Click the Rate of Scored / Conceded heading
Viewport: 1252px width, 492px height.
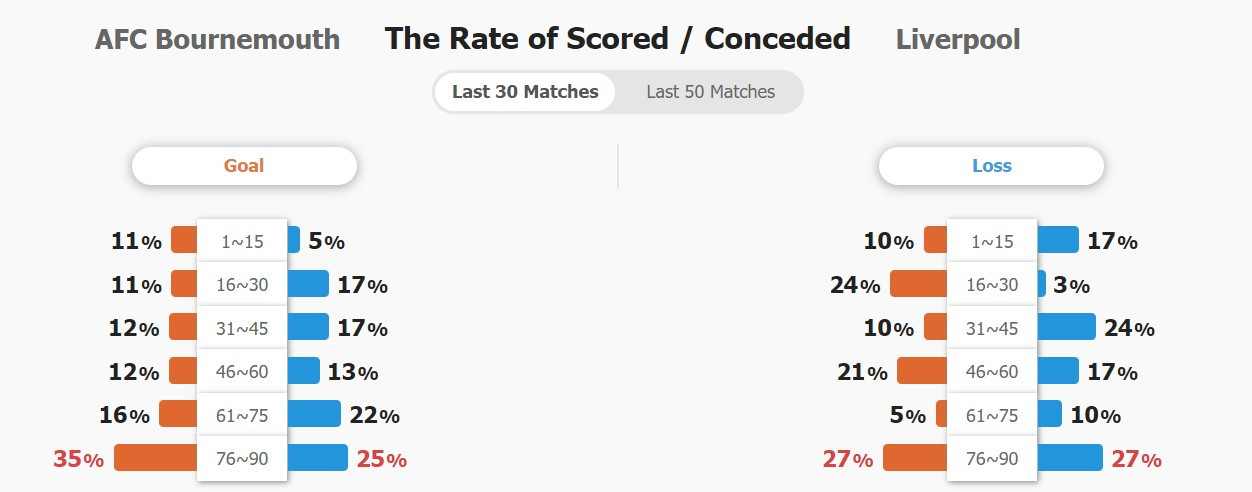[617, 39]
